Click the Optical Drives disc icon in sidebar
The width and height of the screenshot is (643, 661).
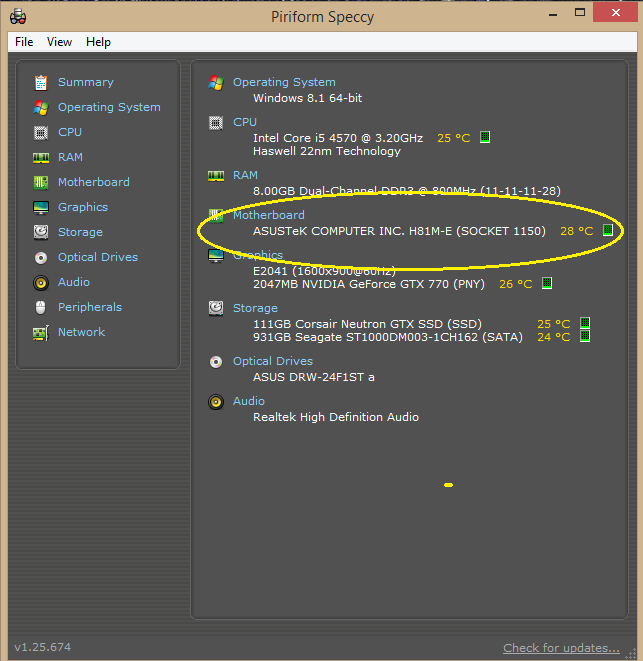41,258
